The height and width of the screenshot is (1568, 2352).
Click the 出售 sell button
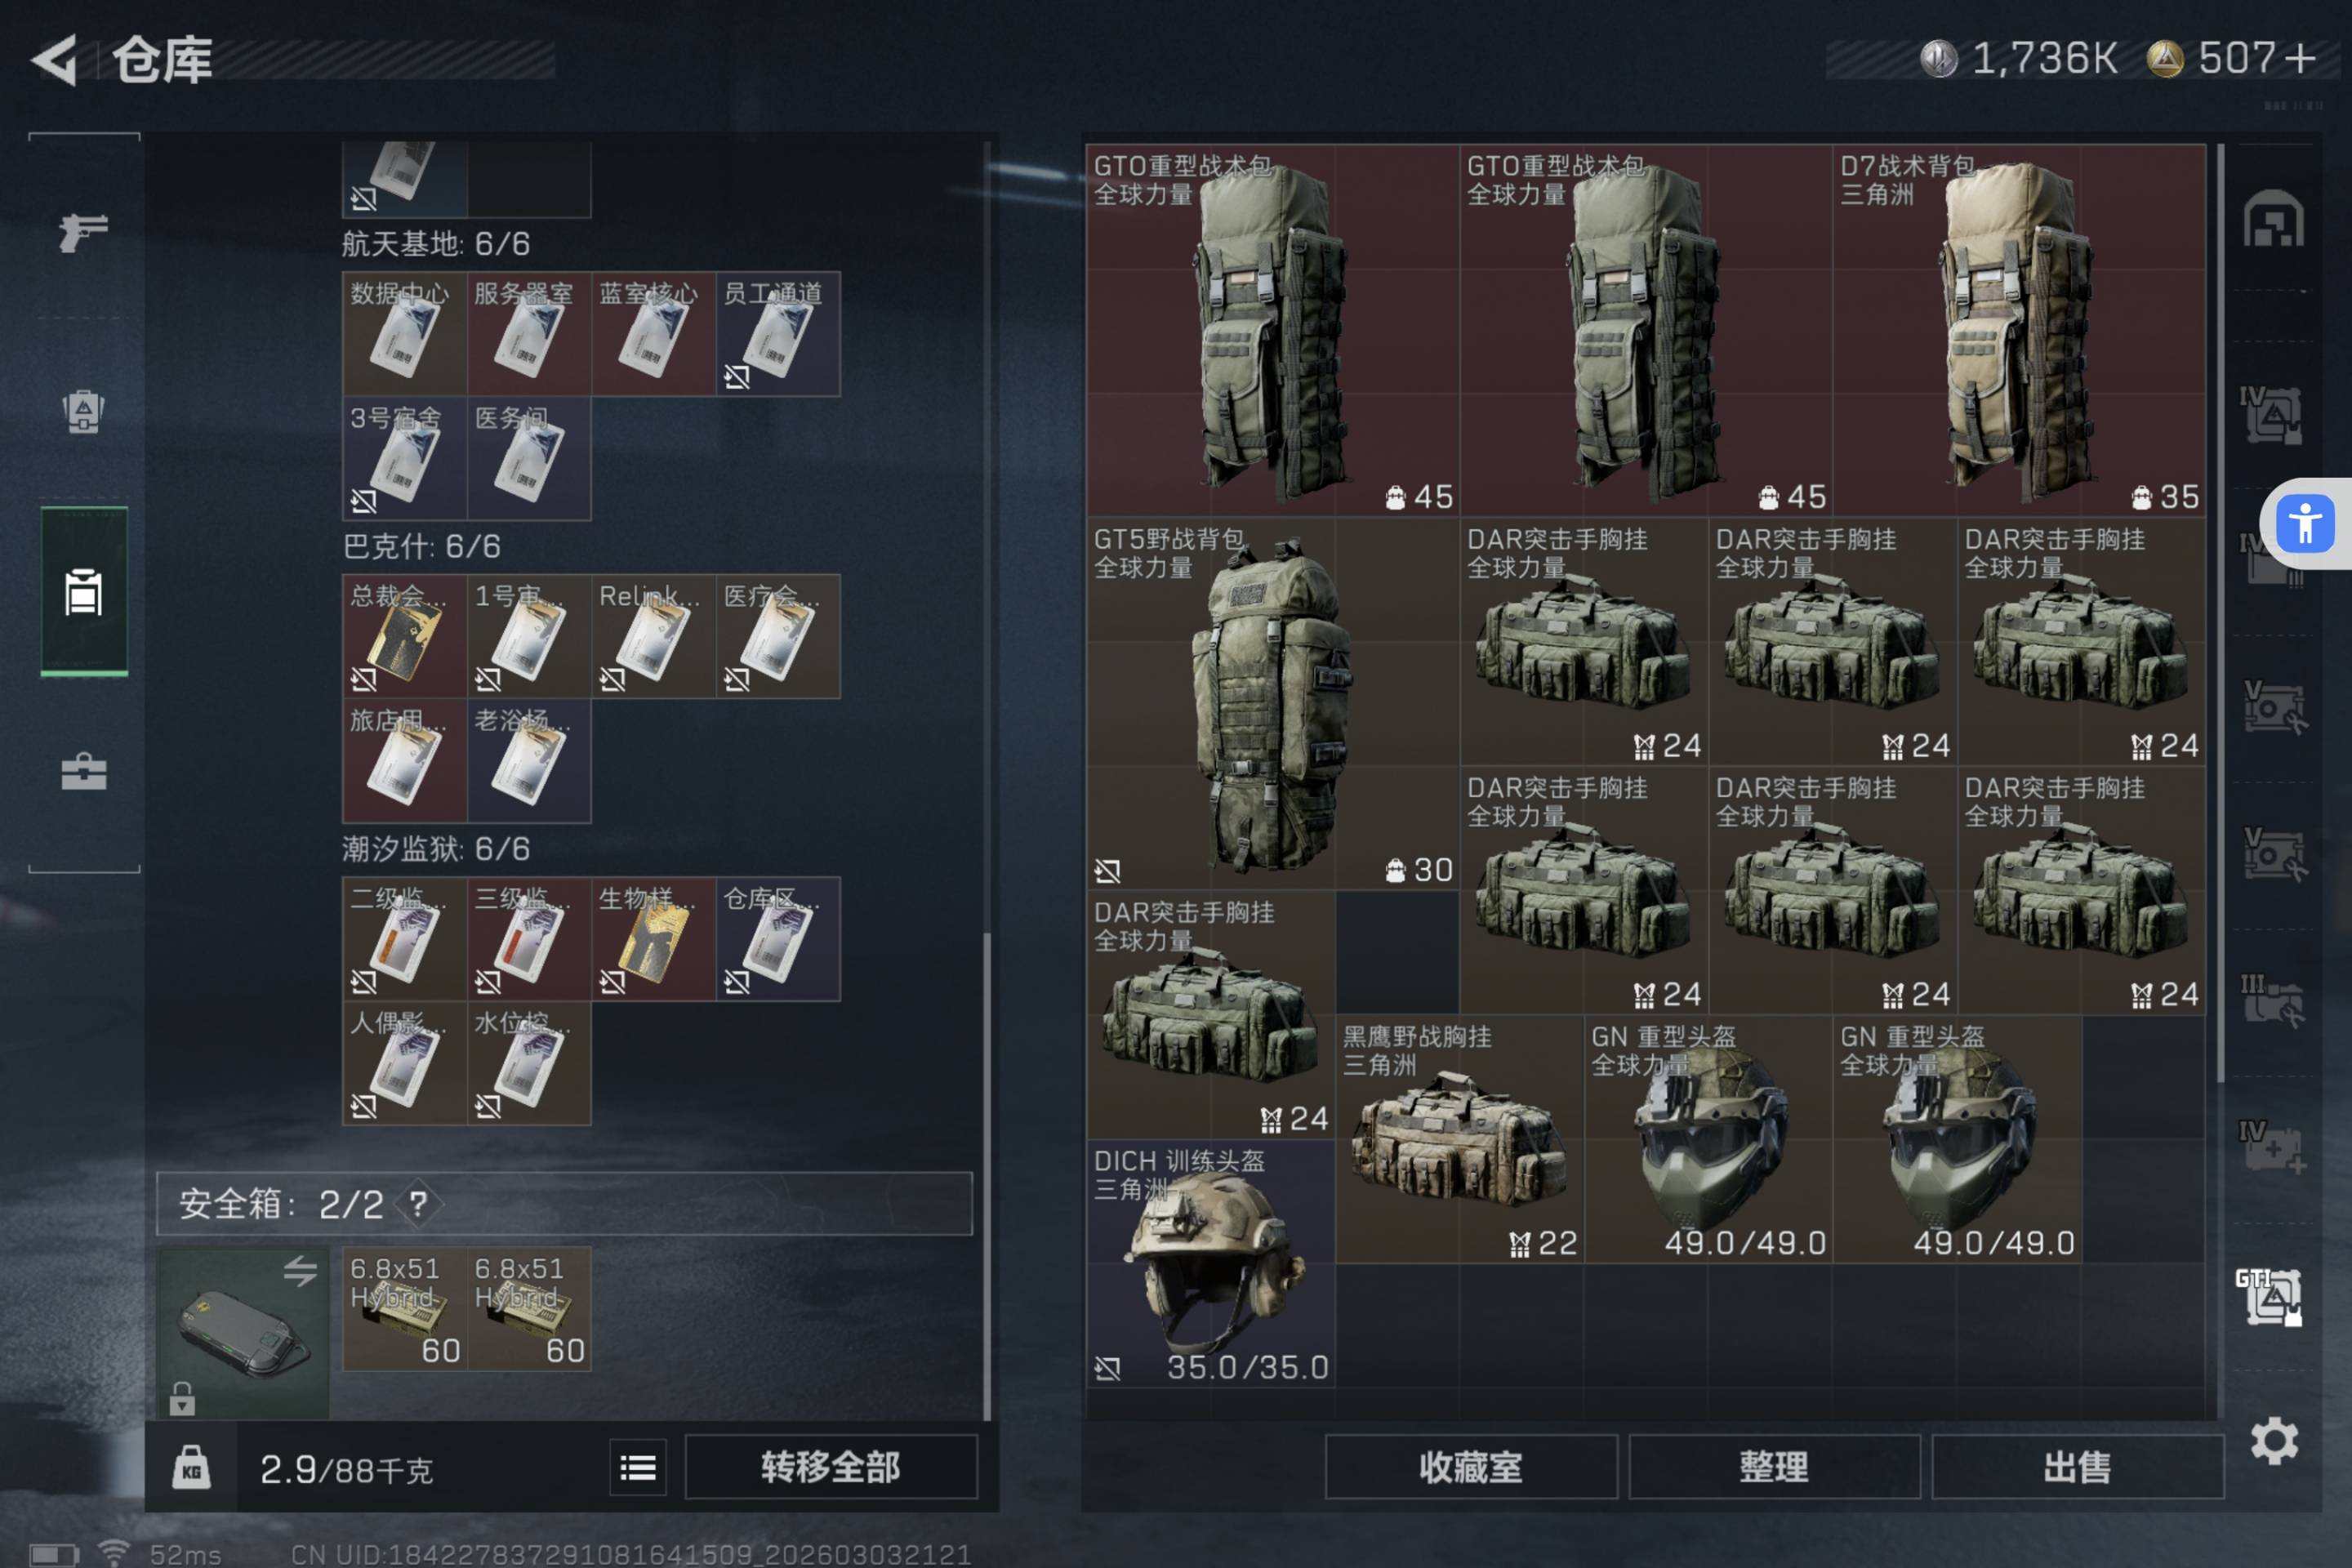point(2077,1467)
